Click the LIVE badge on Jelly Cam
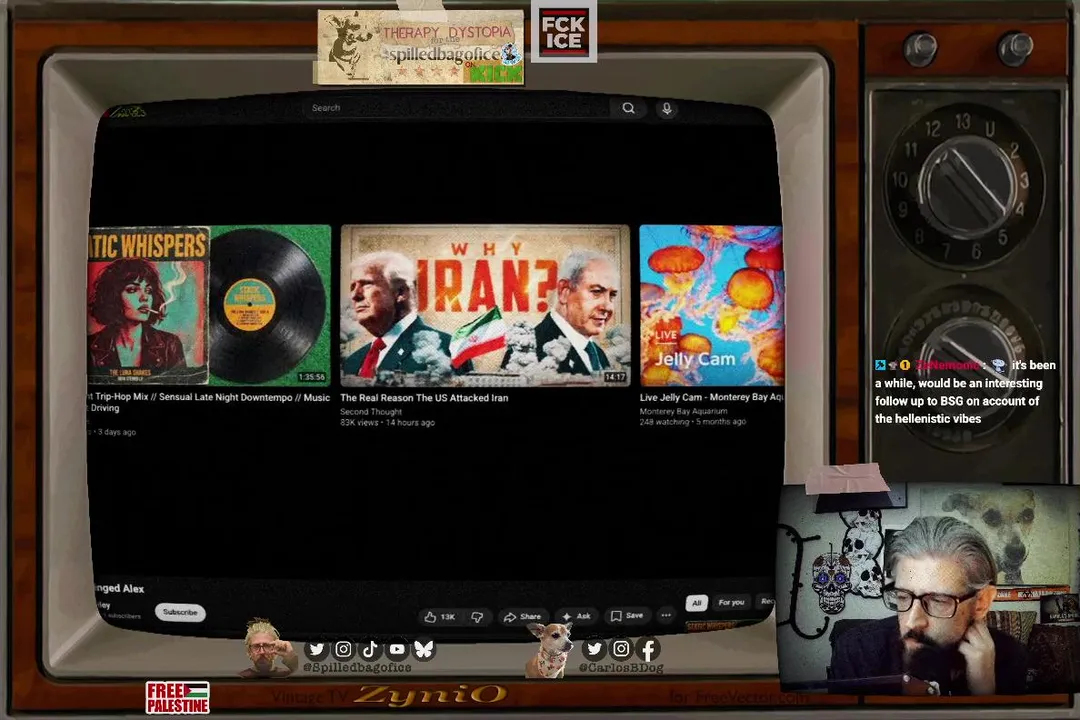The width and height of the screenshot is (1080, 720). [665, 336]
